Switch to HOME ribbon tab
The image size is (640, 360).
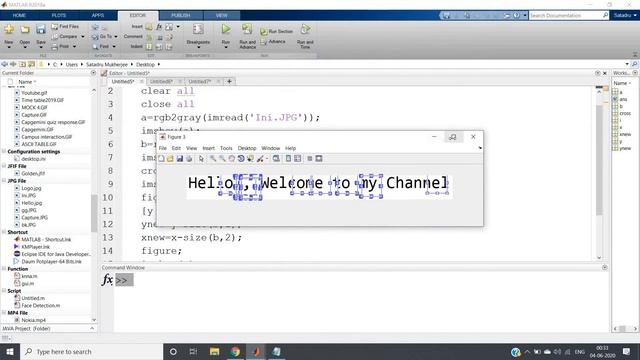click(x=19, y=16)
